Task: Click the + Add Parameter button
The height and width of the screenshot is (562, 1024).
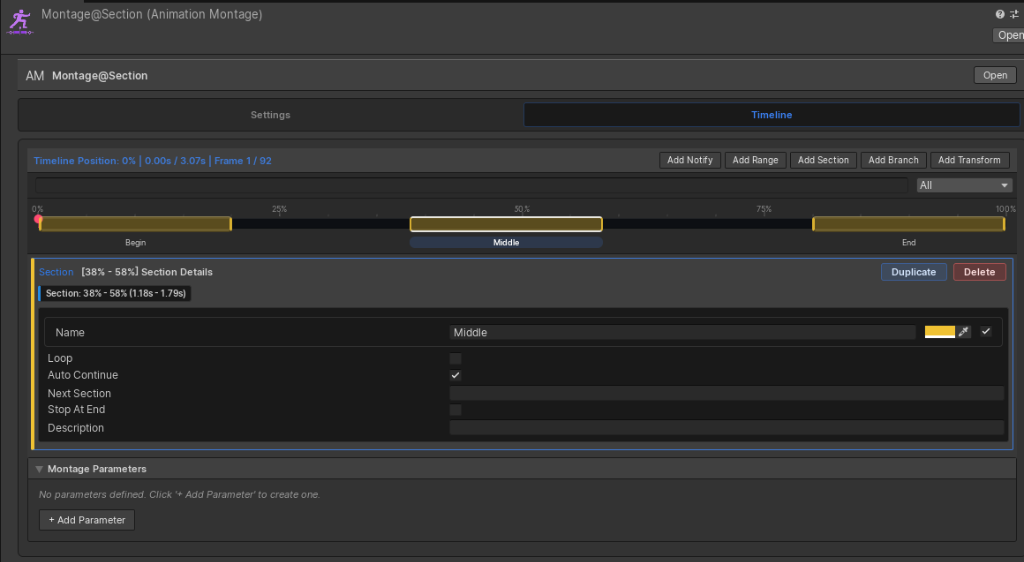Action: pos(87,520)
